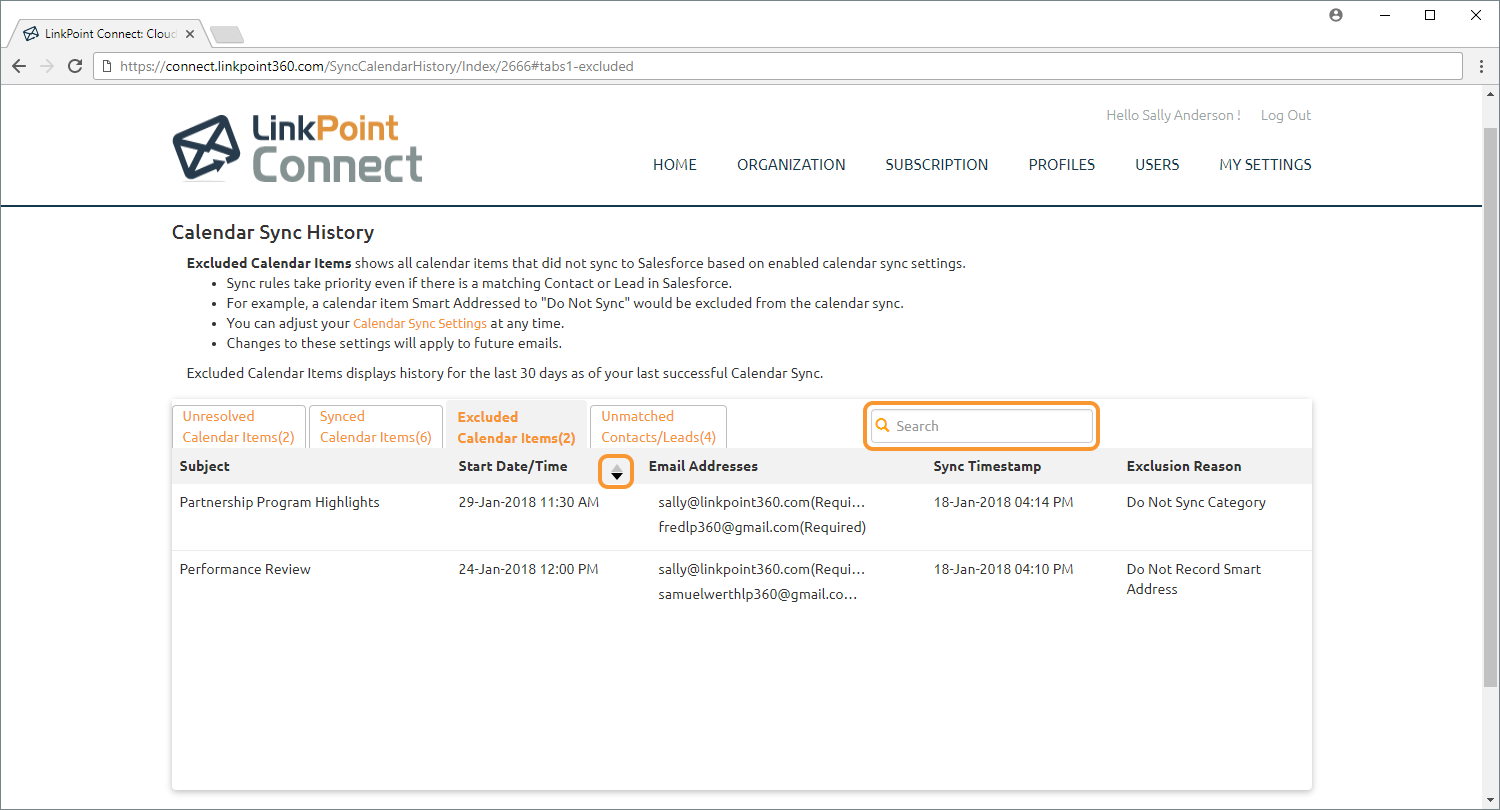The width and height of the screenshot is (1500, 810).
Task: Click 29-Jan-2018 11:30 AM start date
Action: [x=528, y=502]
